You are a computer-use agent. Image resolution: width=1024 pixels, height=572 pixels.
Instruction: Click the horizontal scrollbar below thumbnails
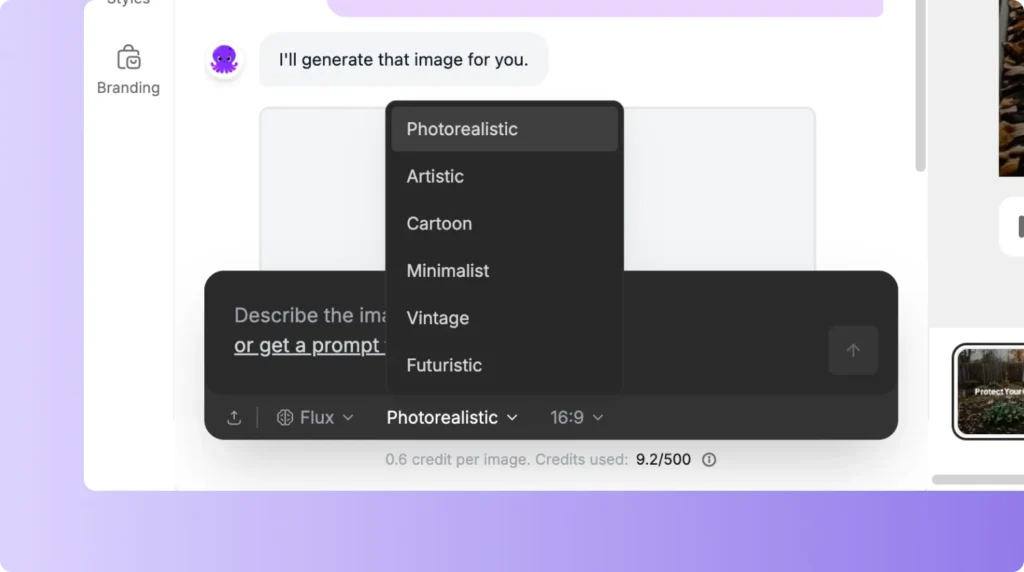coord(977,480)
